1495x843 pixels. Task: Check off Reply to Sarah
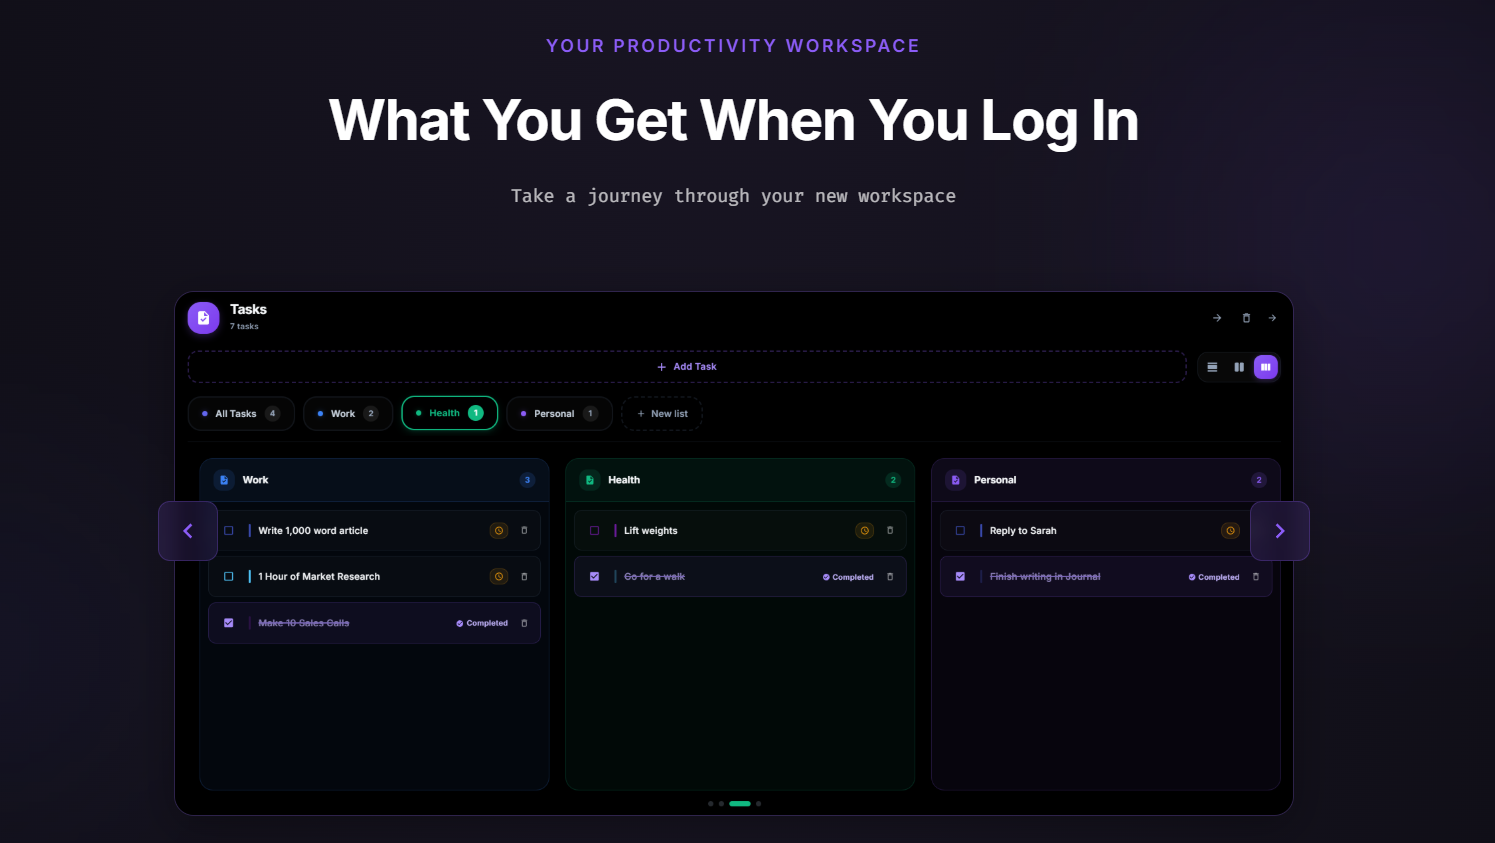click(x=961, y=531)
